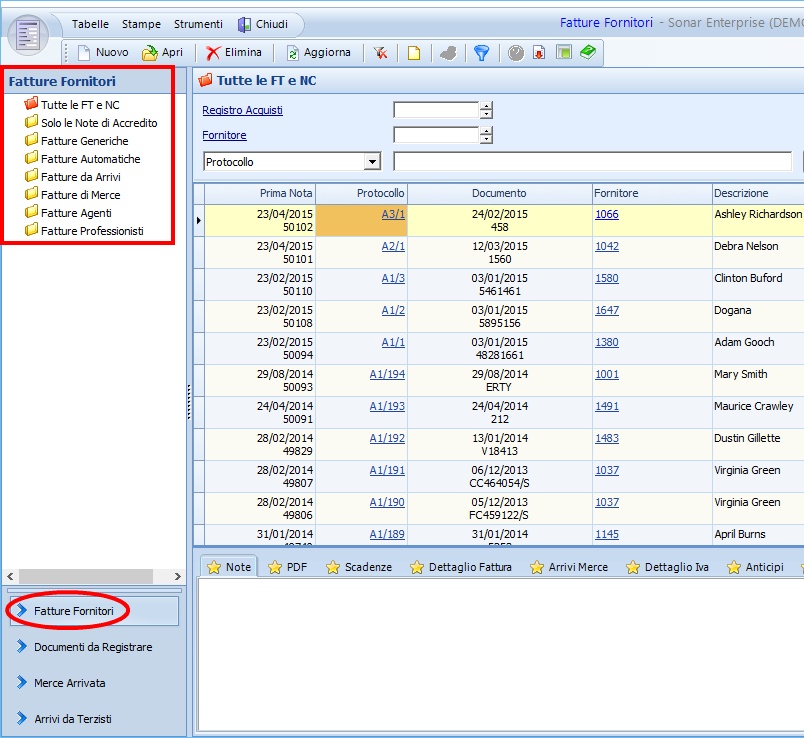This screenshot has height=738, width=804.
Task: Select Fatture Automatiche folder in tree
Action: click(90, 159)
